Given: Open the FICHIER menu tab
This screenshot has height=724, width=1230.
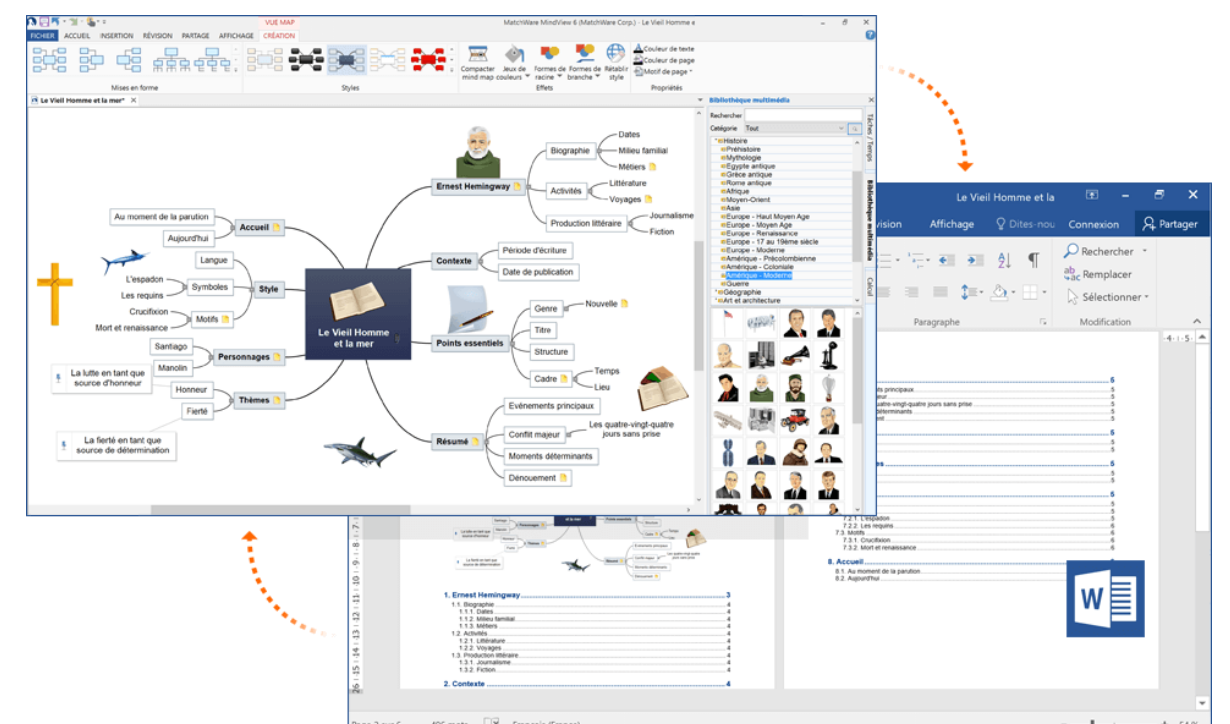Looking at the screenshot, I should pyautogui.click(x=43, y=36).
